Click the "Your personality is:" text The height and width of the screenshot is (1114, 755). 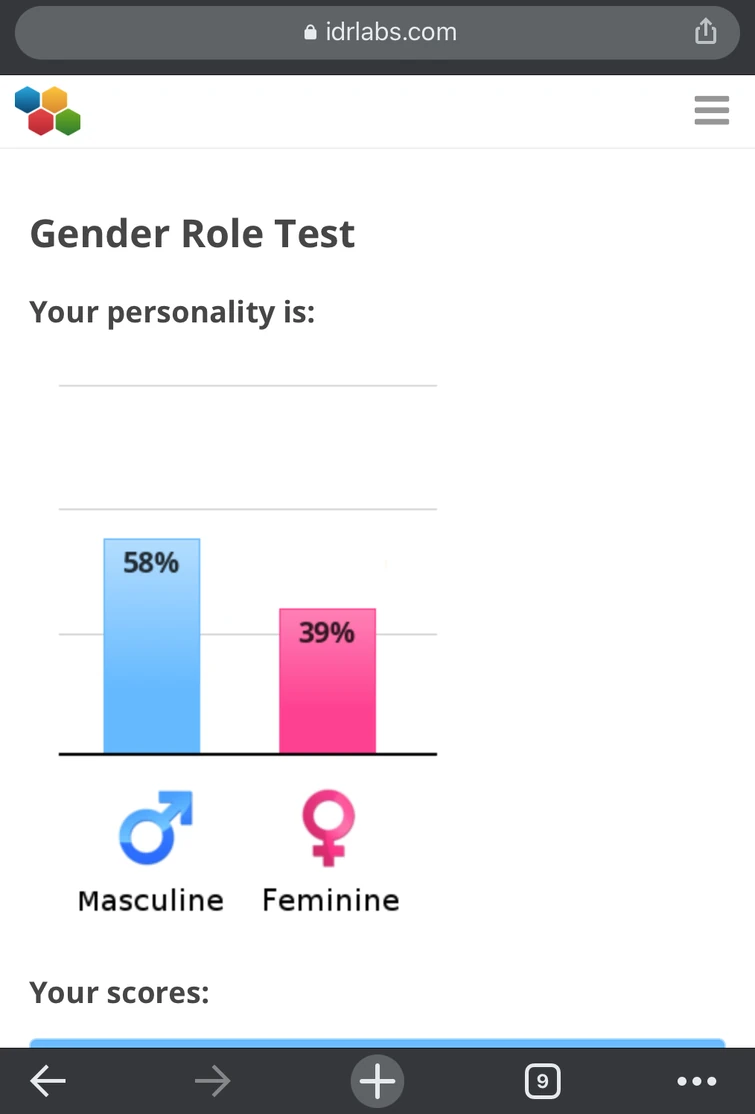[x=172, y=313]
